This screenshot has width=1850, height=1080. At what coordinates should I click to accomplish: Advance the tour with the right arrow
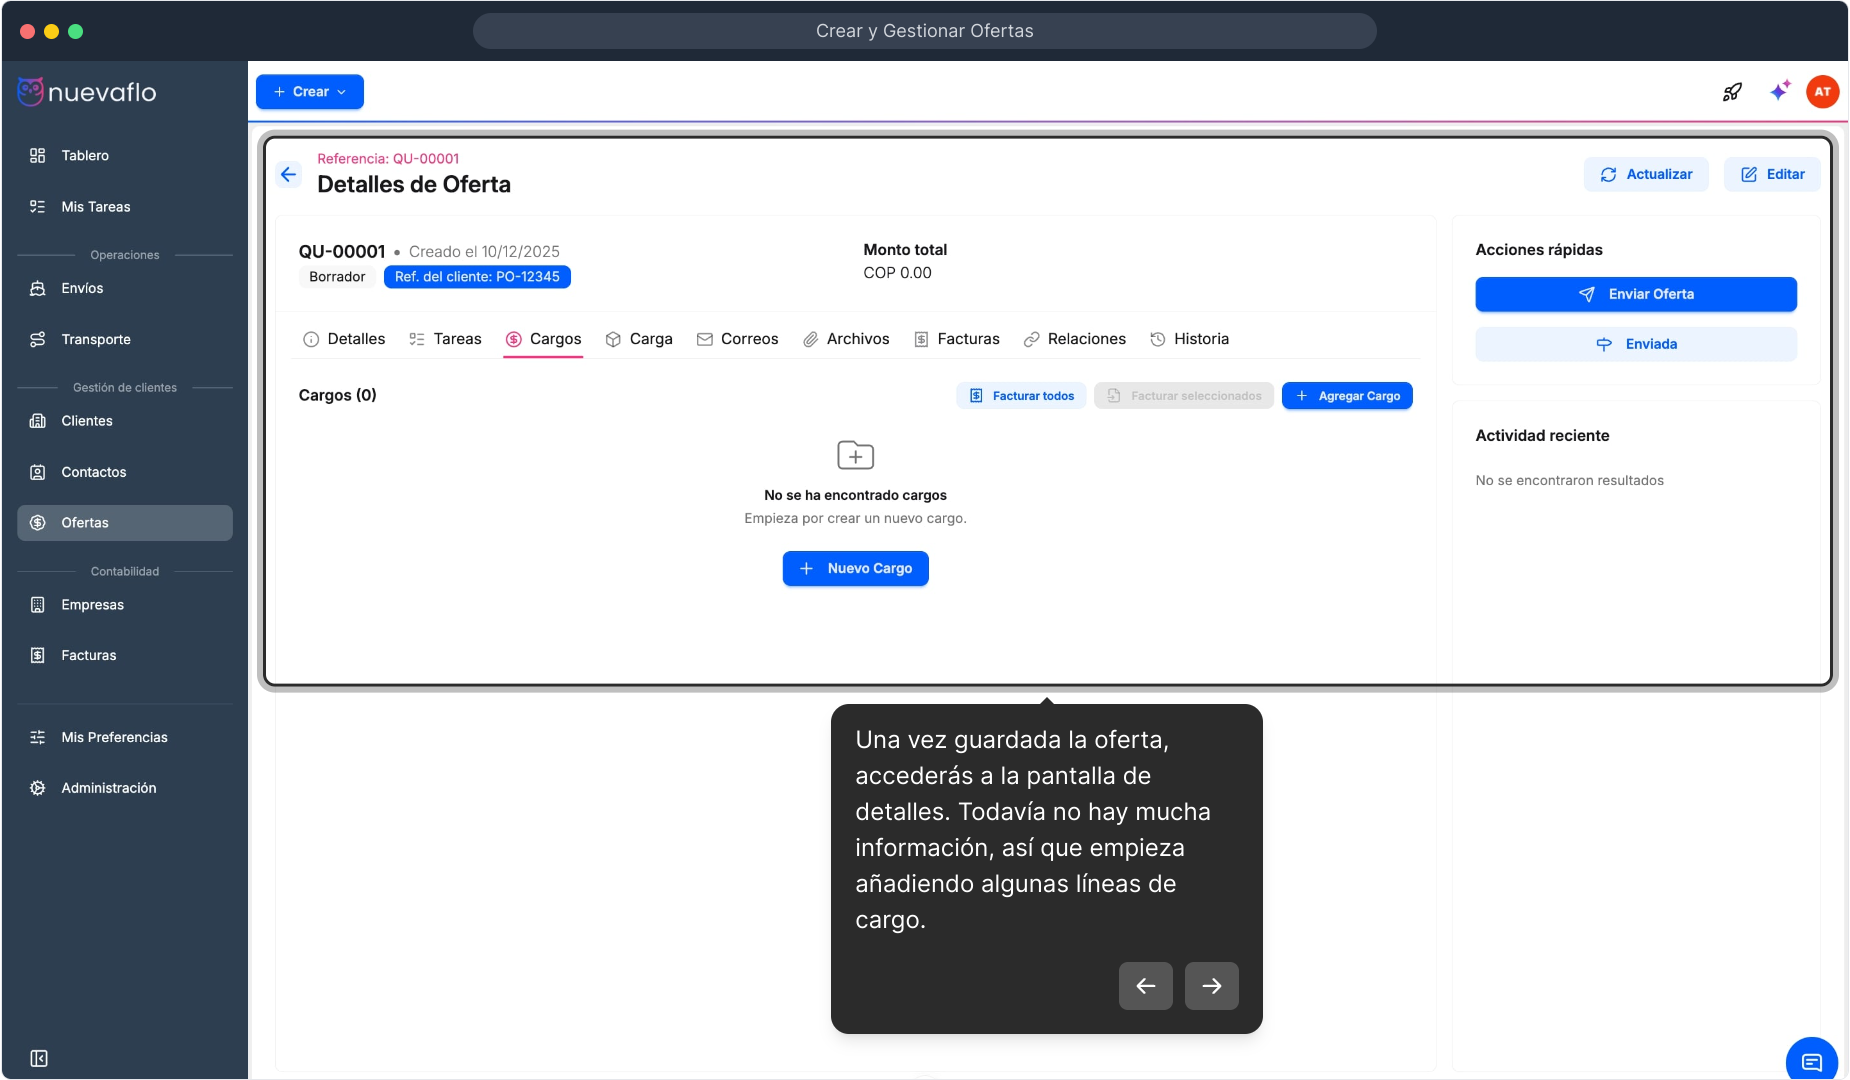[x=1211, y=986]
